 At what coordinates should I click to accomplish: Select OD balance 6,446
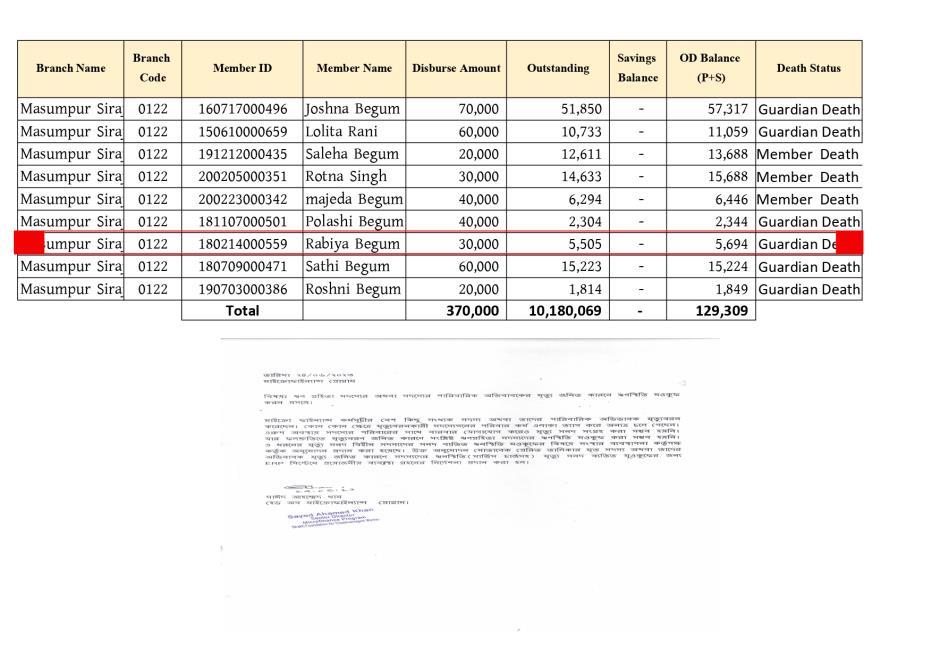tap(731, 199)
